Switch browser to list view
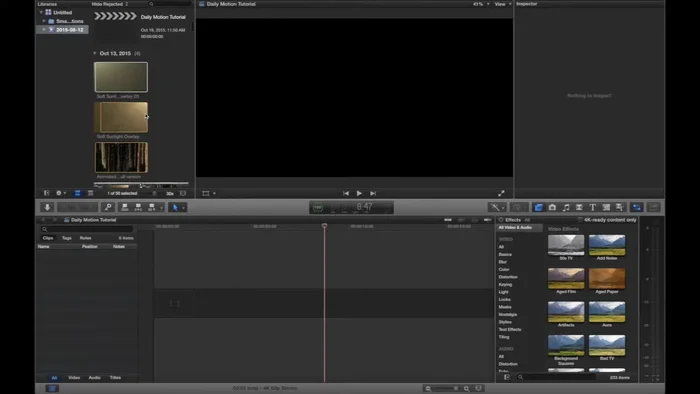Viewport: 700px width, 394px height. point(91,193)
